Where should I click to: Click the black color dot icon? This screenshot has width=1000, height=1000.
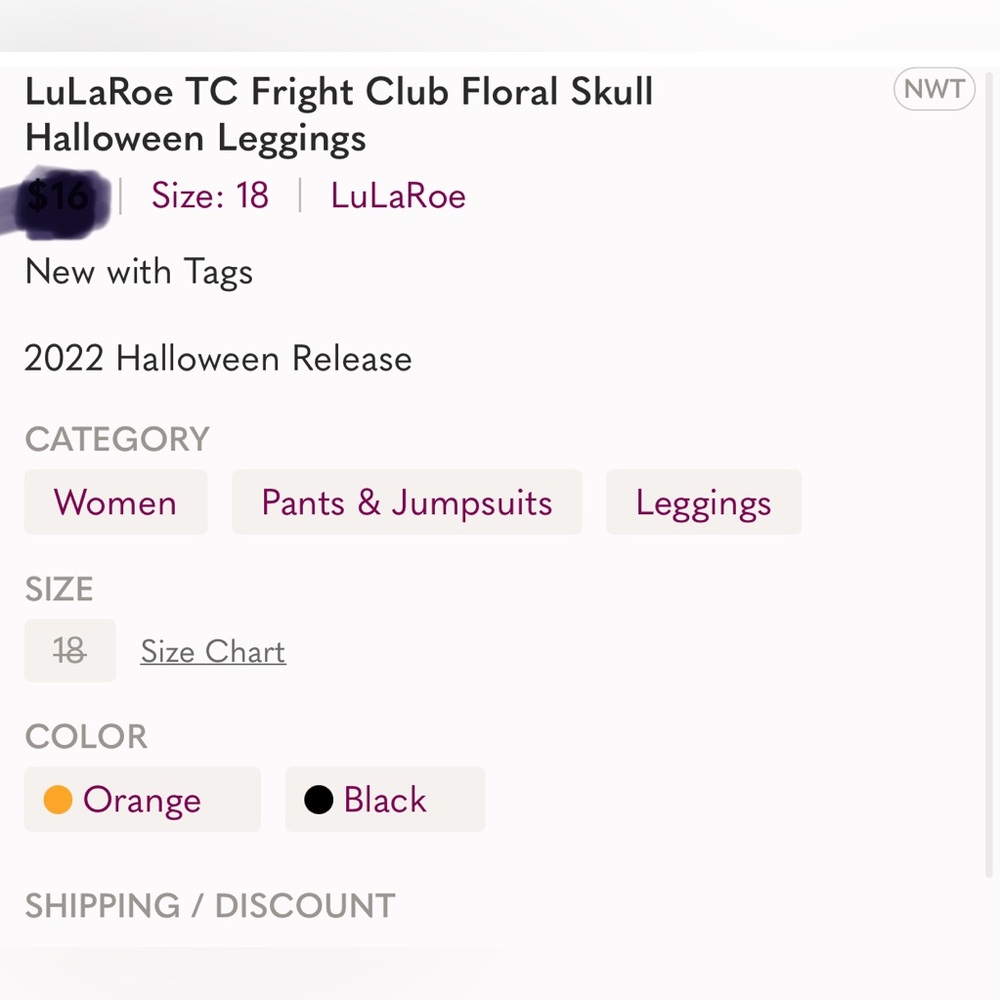pyautogui.click(x=318, y=800)
